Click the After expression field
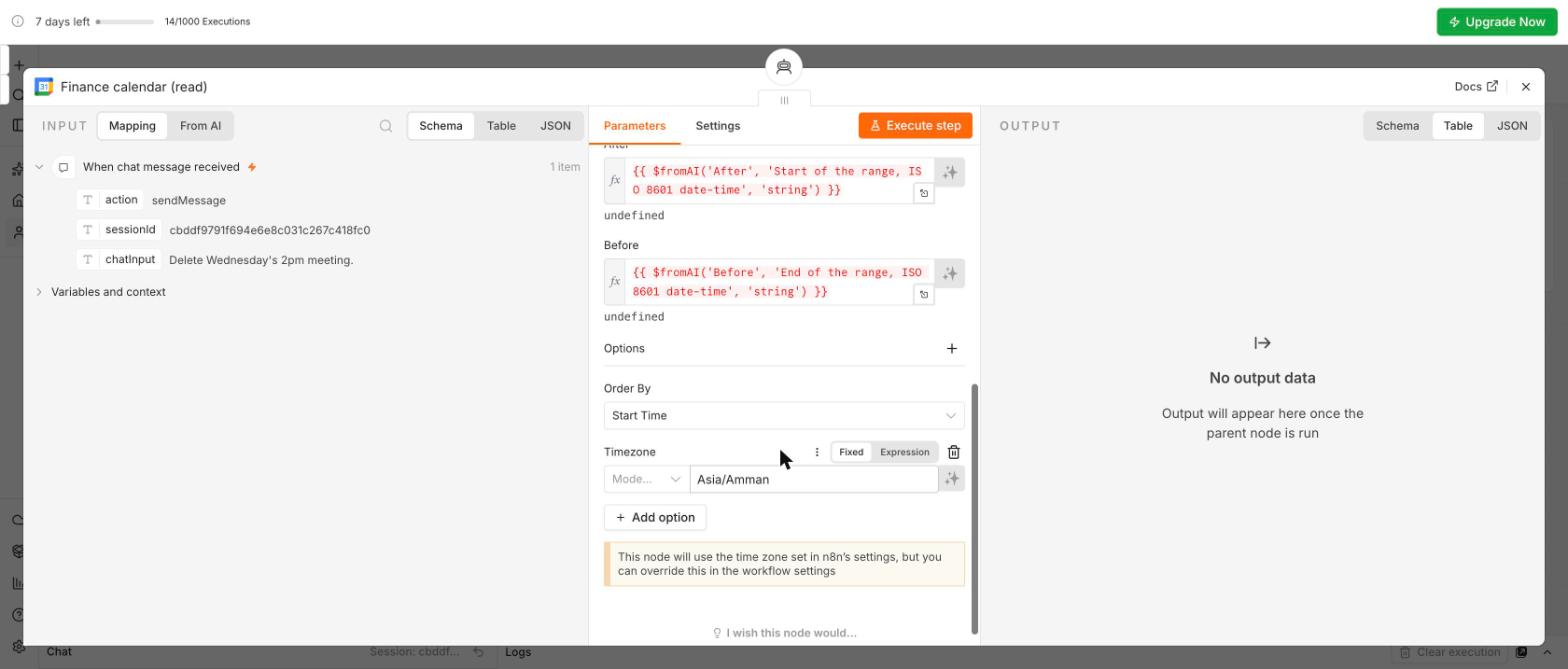The width and height of the screenshot is (1568, 669). click(x=779, y=181)
